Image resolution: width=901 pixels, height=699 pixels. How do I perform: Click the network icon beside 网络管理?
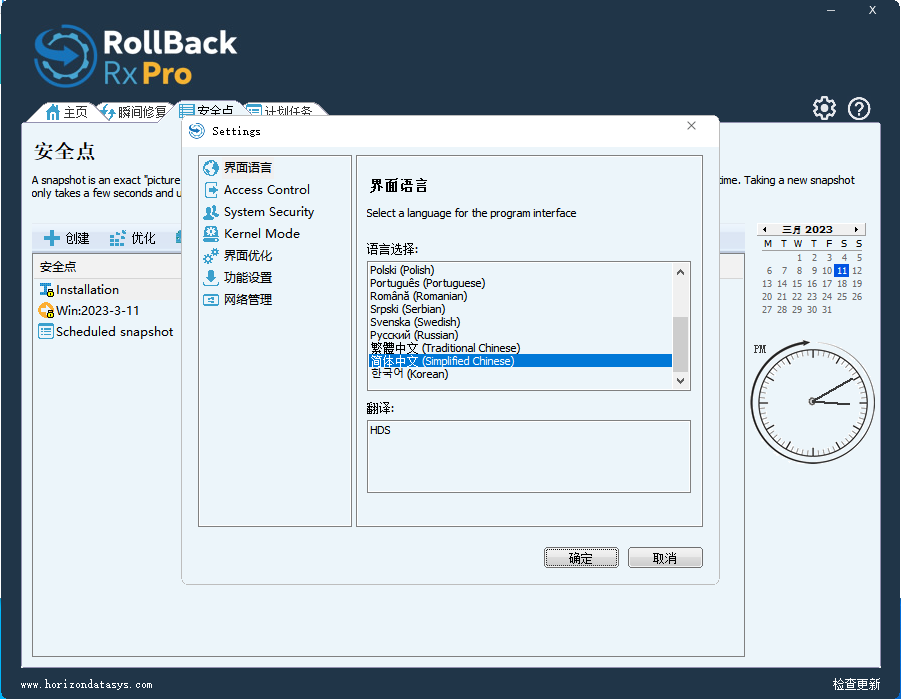pos(211,299)
